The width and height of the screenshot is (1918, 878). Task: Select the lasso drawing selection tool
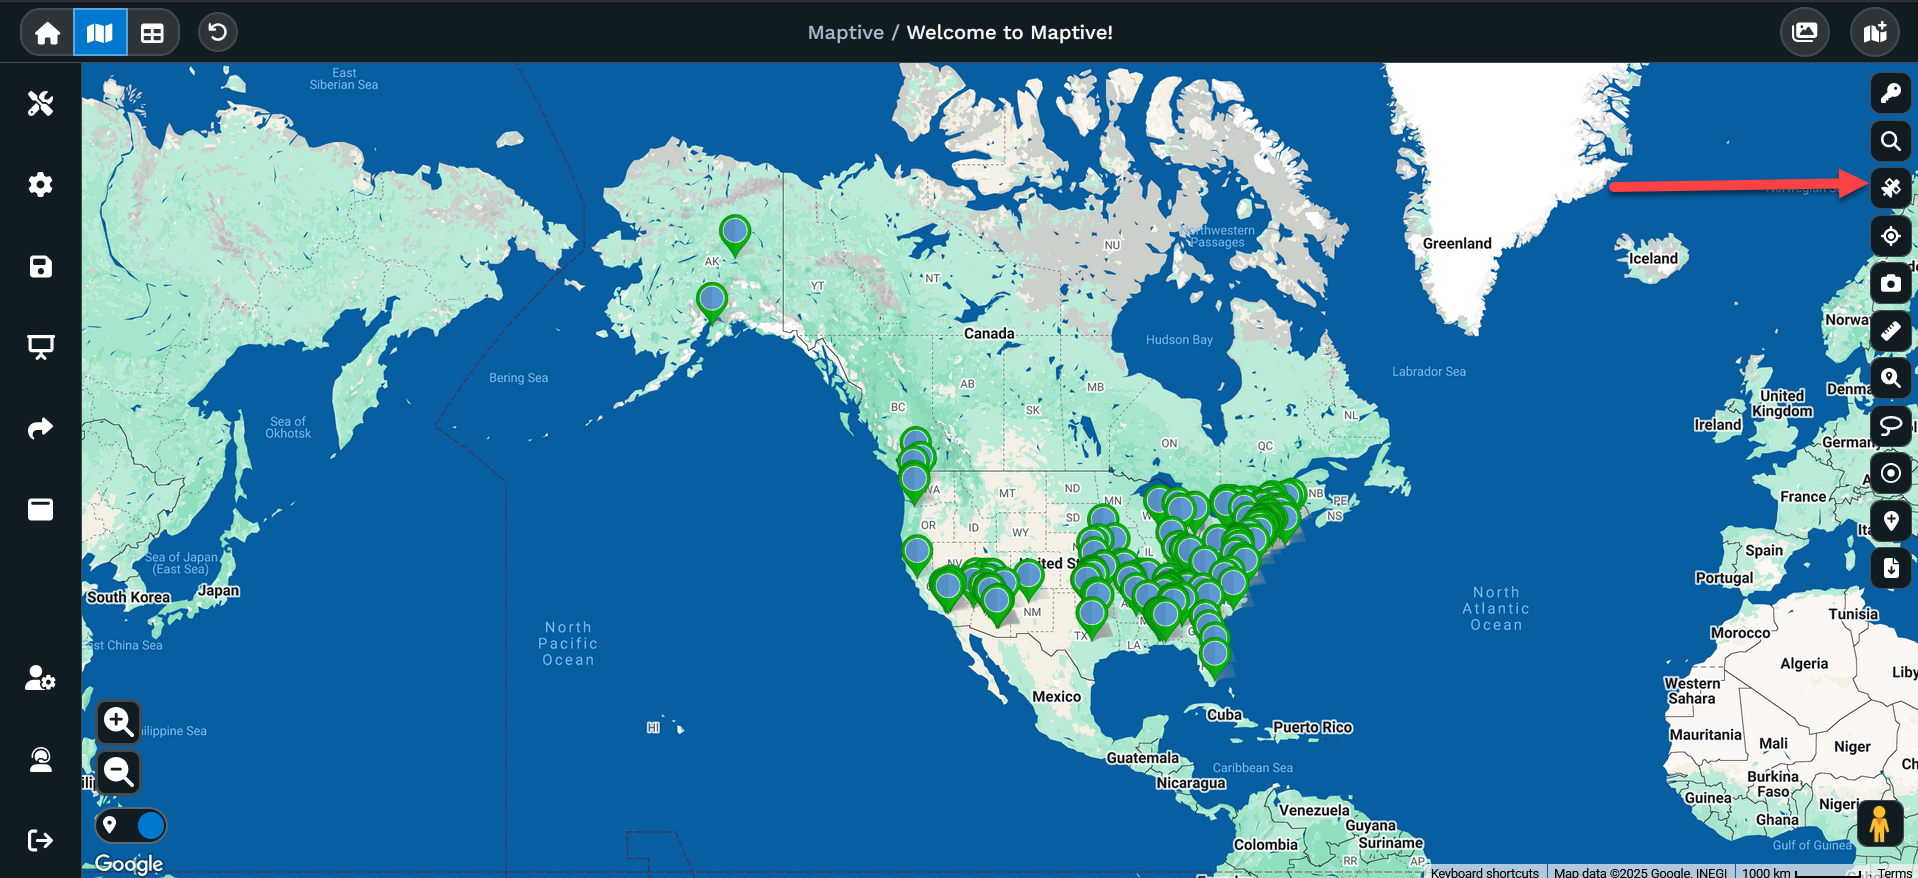1890,425
